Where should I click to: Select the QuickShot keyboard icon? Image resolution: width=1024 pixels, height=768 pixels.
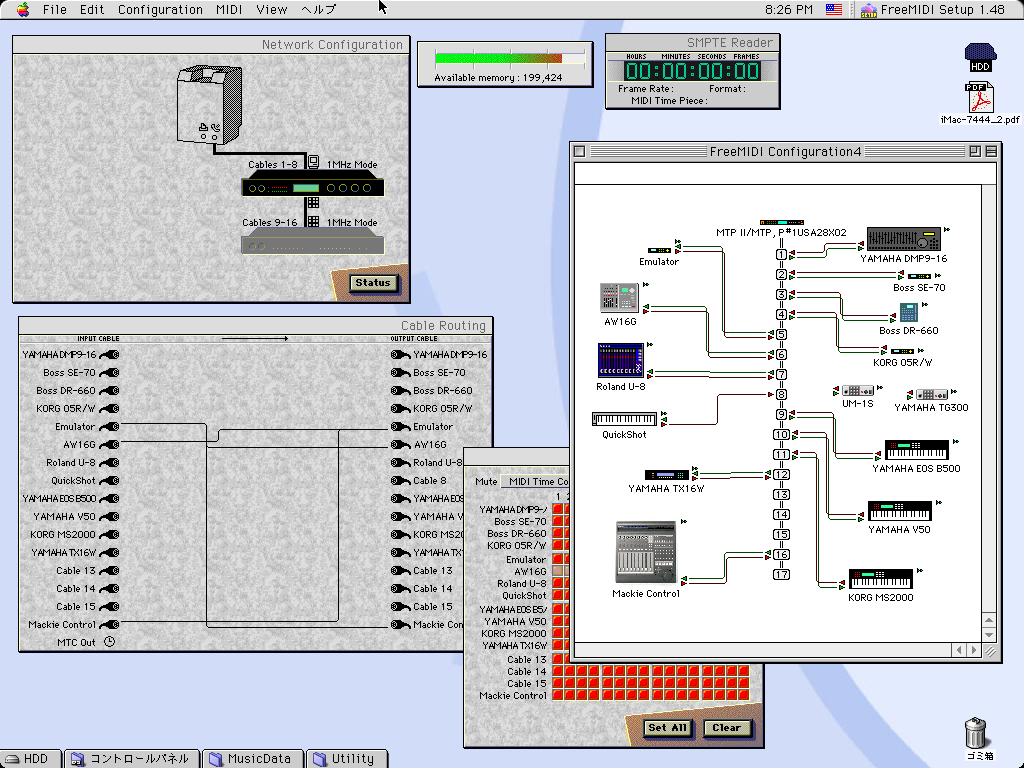click(x=624, y=419)
